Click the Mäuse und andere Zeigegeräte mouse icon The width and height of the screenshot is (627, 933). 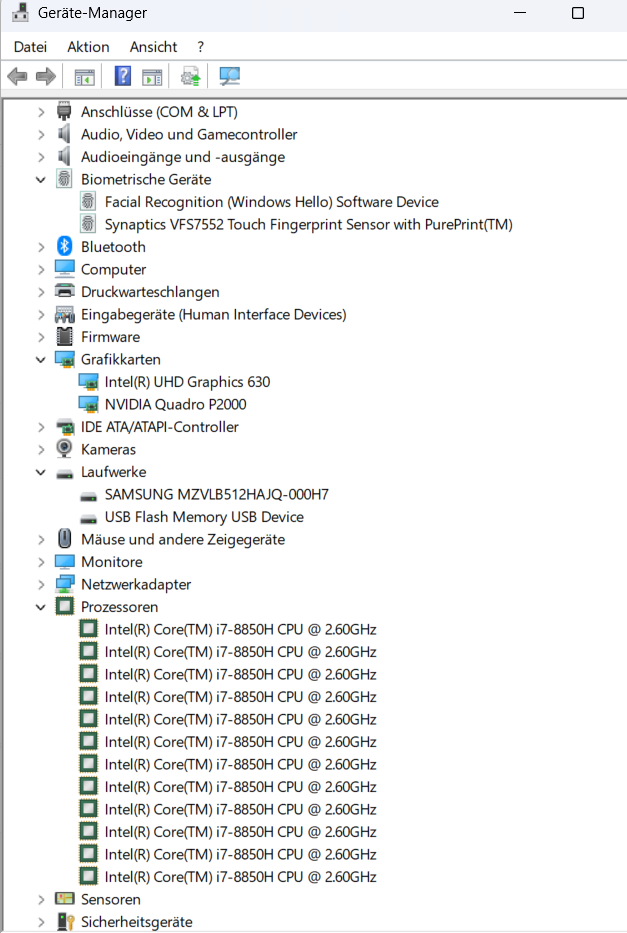point(64,538)
